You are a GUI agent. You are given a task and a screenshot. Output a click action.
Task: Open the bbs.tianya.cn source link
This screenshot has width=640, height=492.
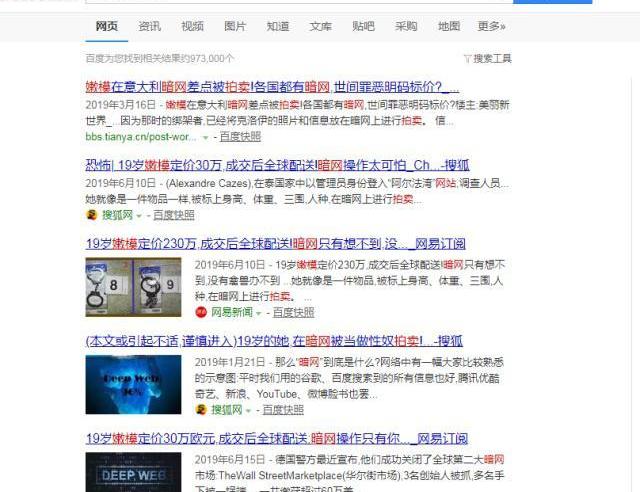pyautogui.click(x=141, y=137)
